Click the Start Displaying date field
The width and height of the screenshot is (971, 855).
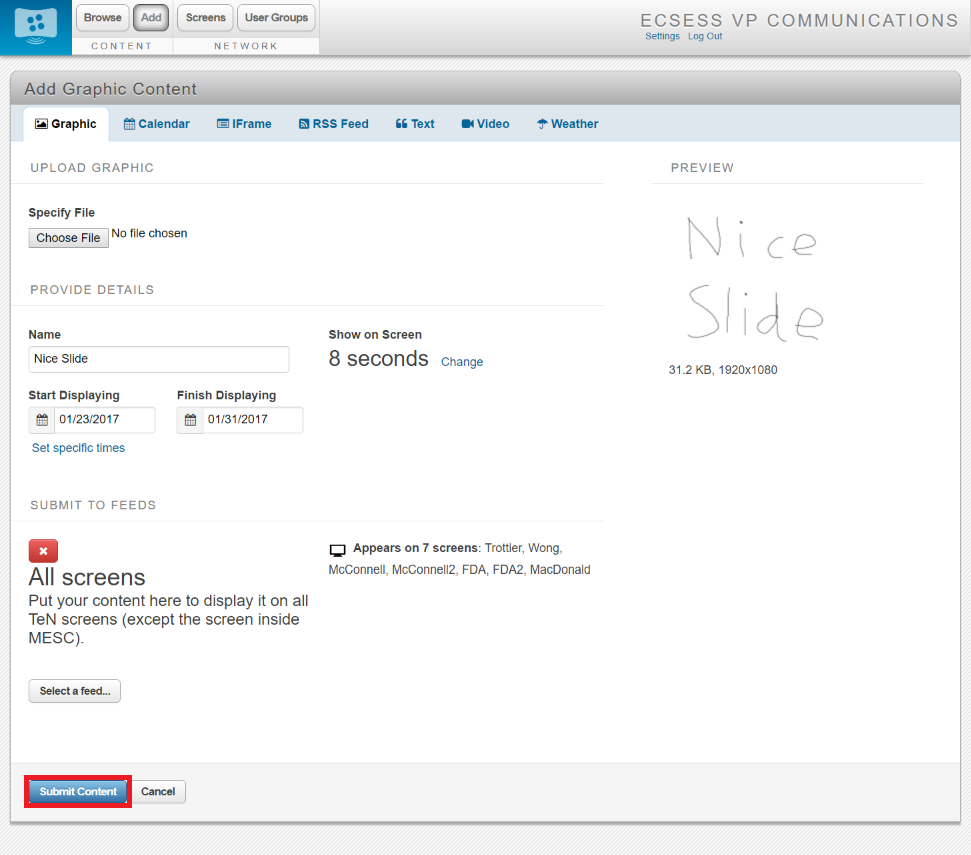coord(105,420)
